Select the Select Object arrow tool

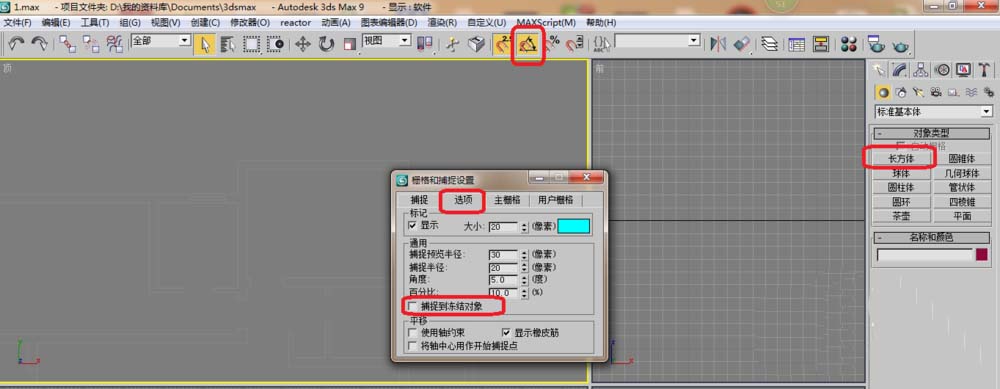click(205, 44)
